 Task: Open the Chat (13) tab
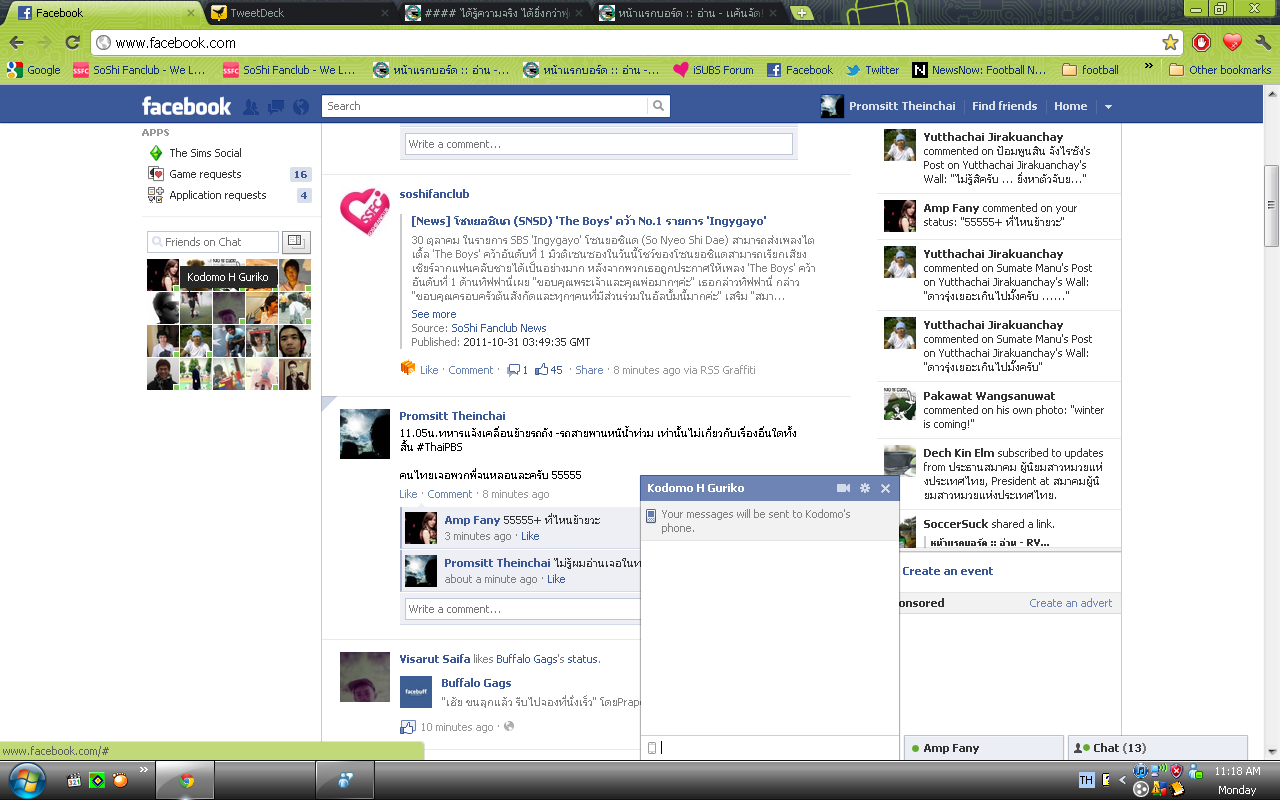[1158, 748]
